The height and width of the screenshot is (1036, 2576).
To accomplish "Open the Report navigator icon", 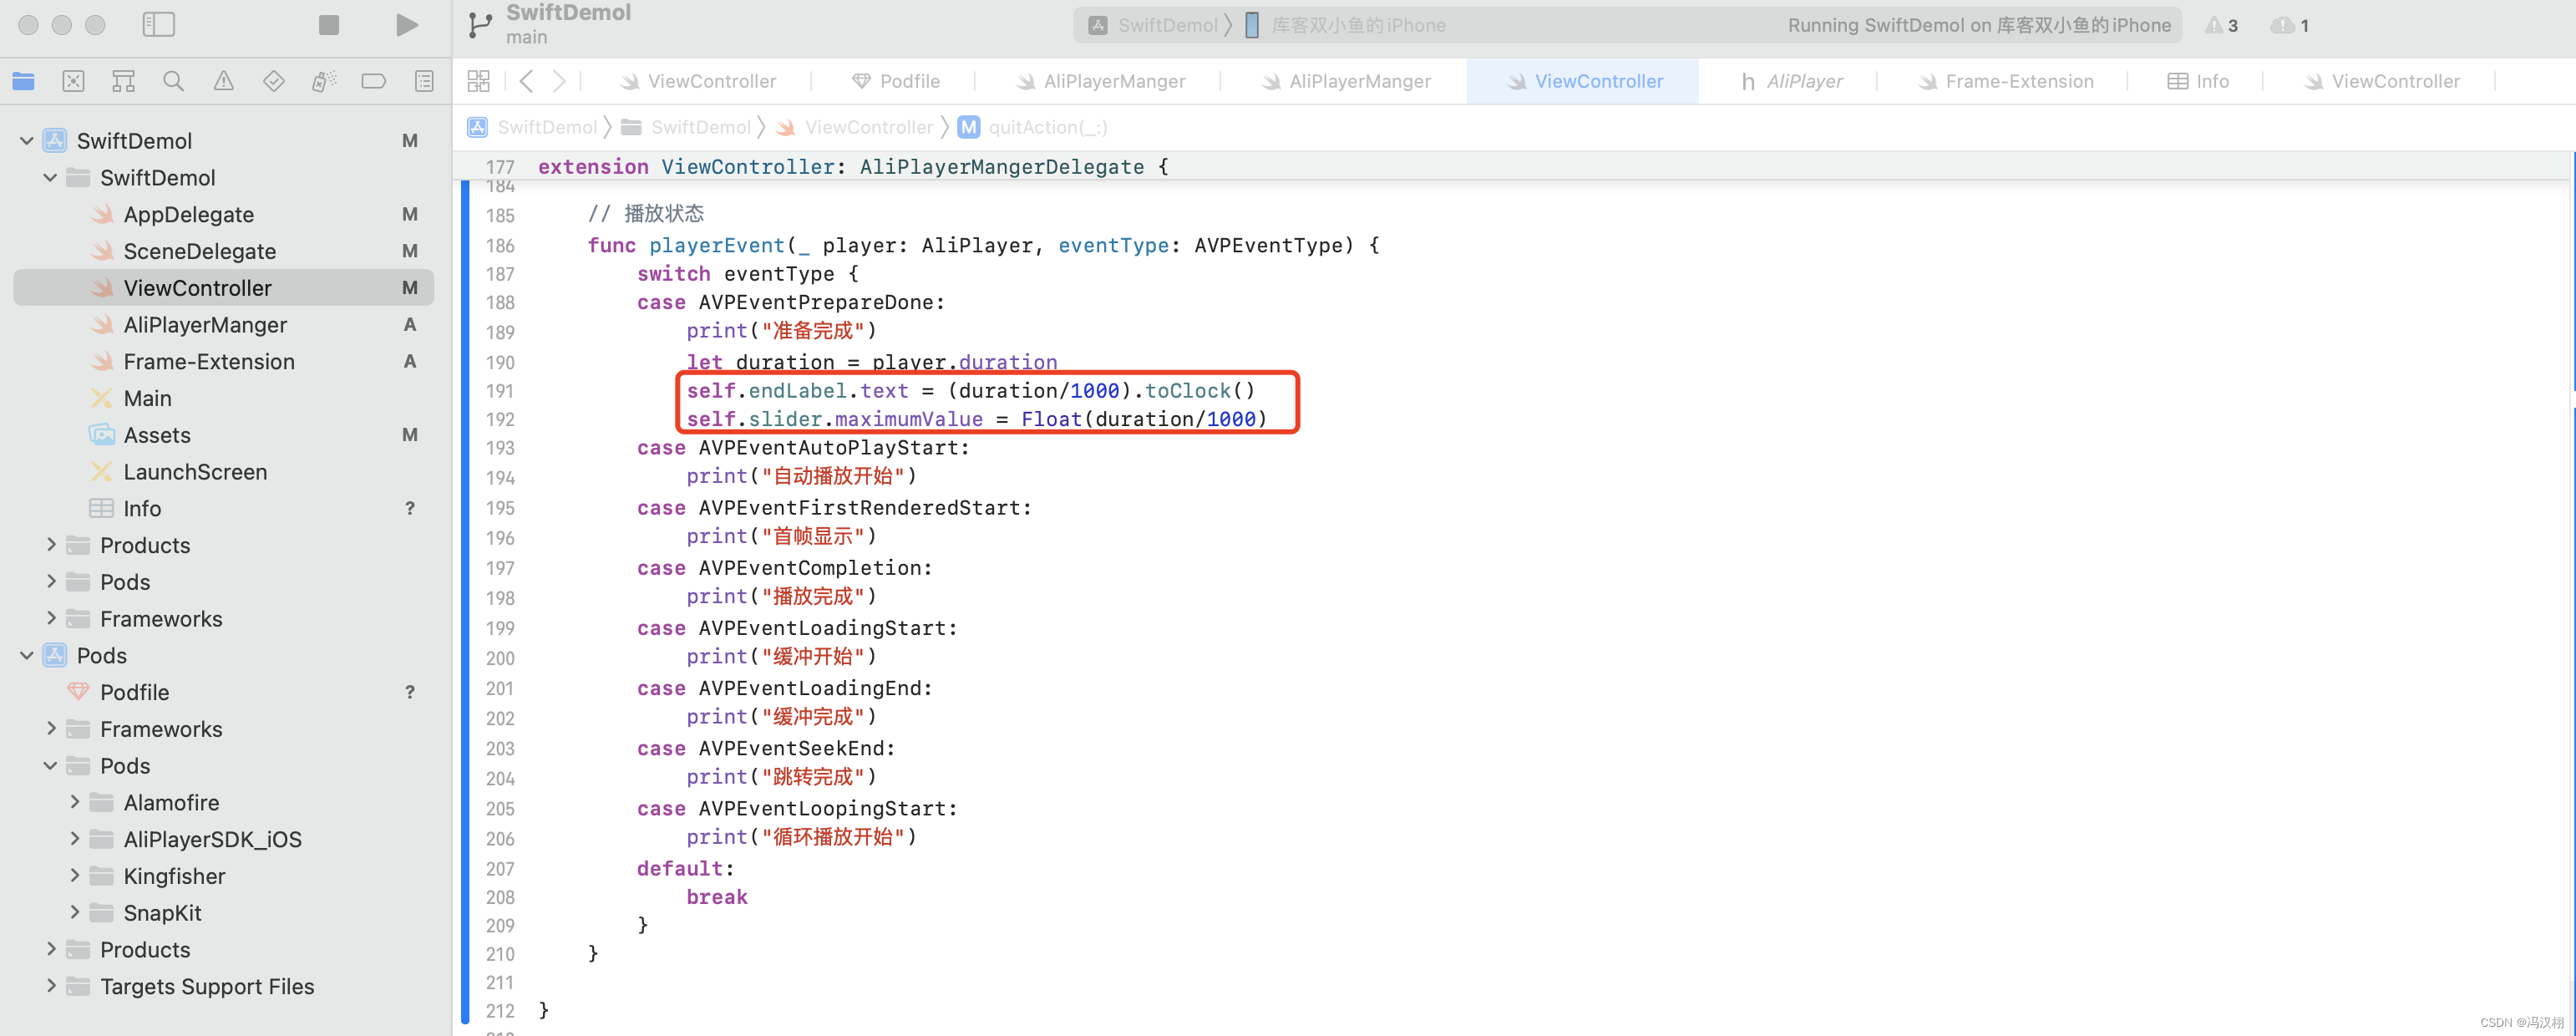I will pos(424,81).
